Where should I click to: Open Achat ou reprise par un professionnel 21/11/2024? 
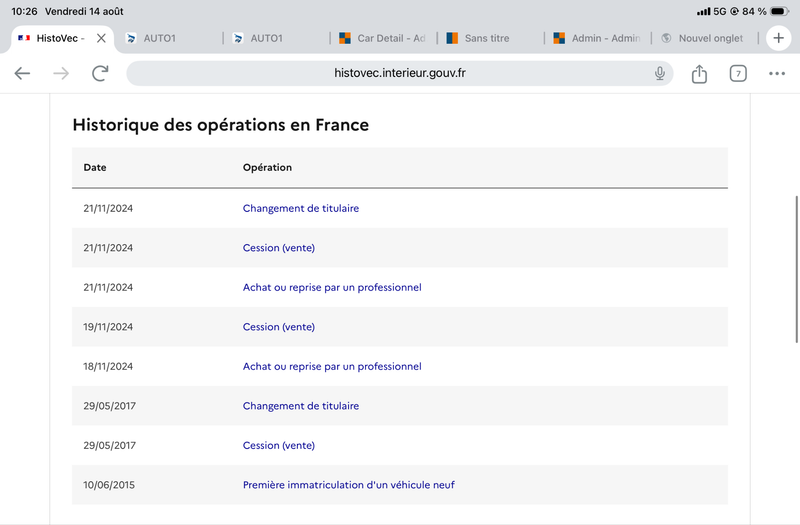point(332,287)
